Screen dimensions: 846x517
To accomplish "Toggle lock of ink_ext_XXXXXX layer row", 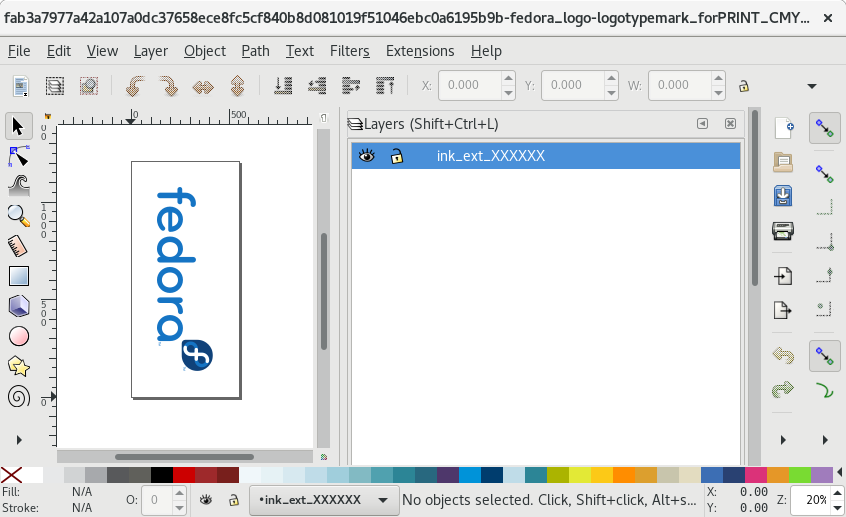I will [397, 156].
